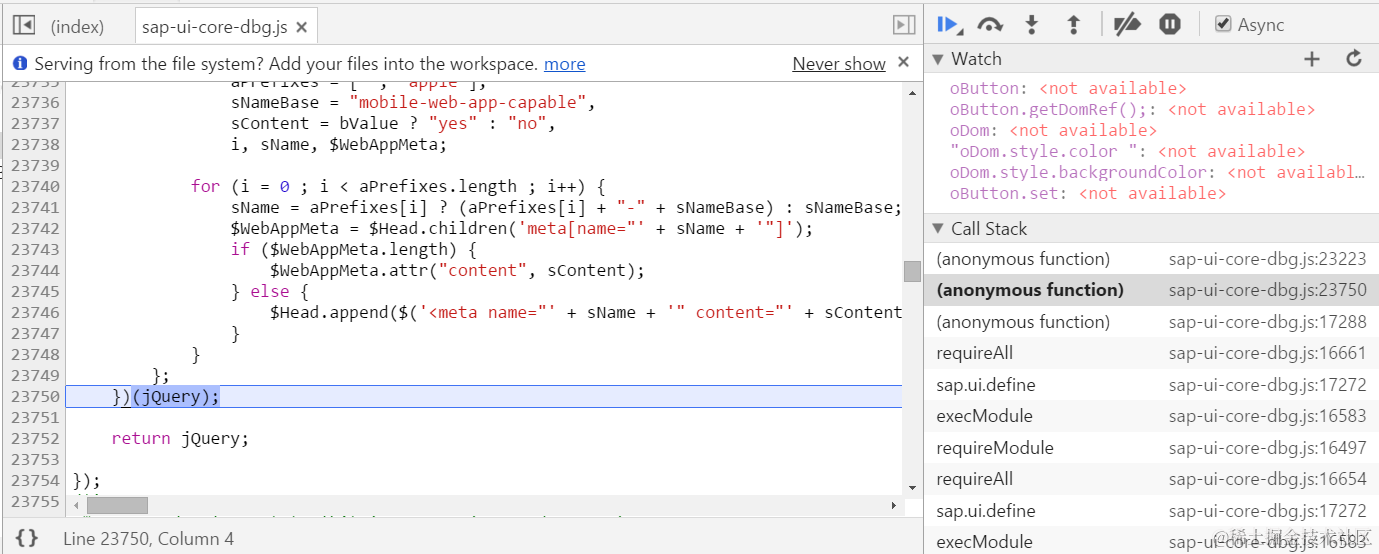The width and height of the screenshot is (1379, 554).
Task: Select call stack frame at line 23750
Action: 1152,290
